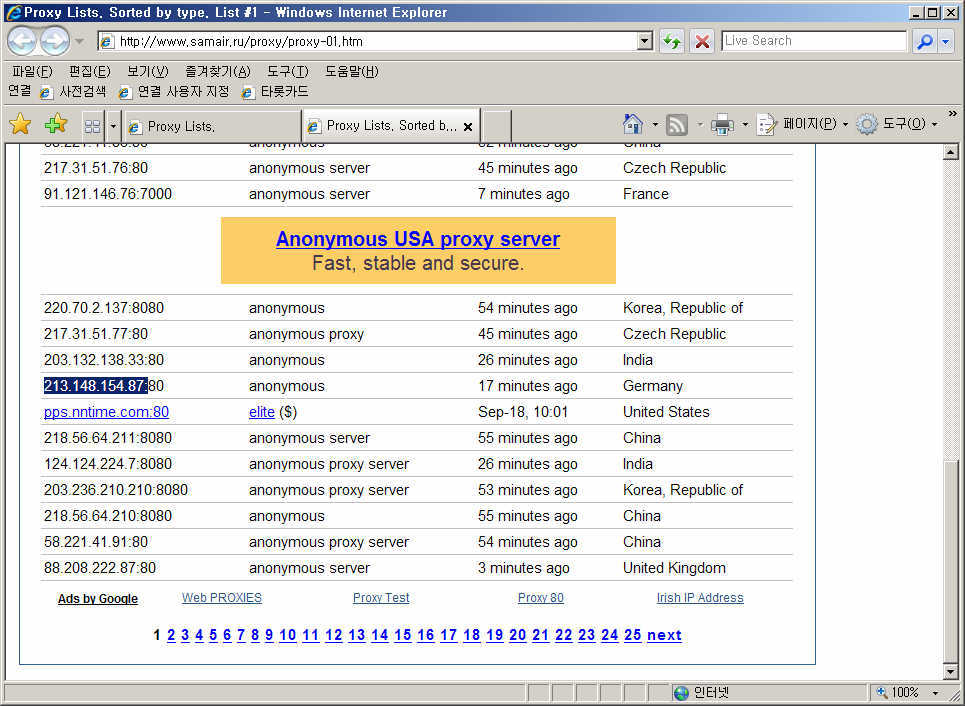Expand the address bar history dropdown
This screenshot has width=965, height=706.
tap(645, 41)
